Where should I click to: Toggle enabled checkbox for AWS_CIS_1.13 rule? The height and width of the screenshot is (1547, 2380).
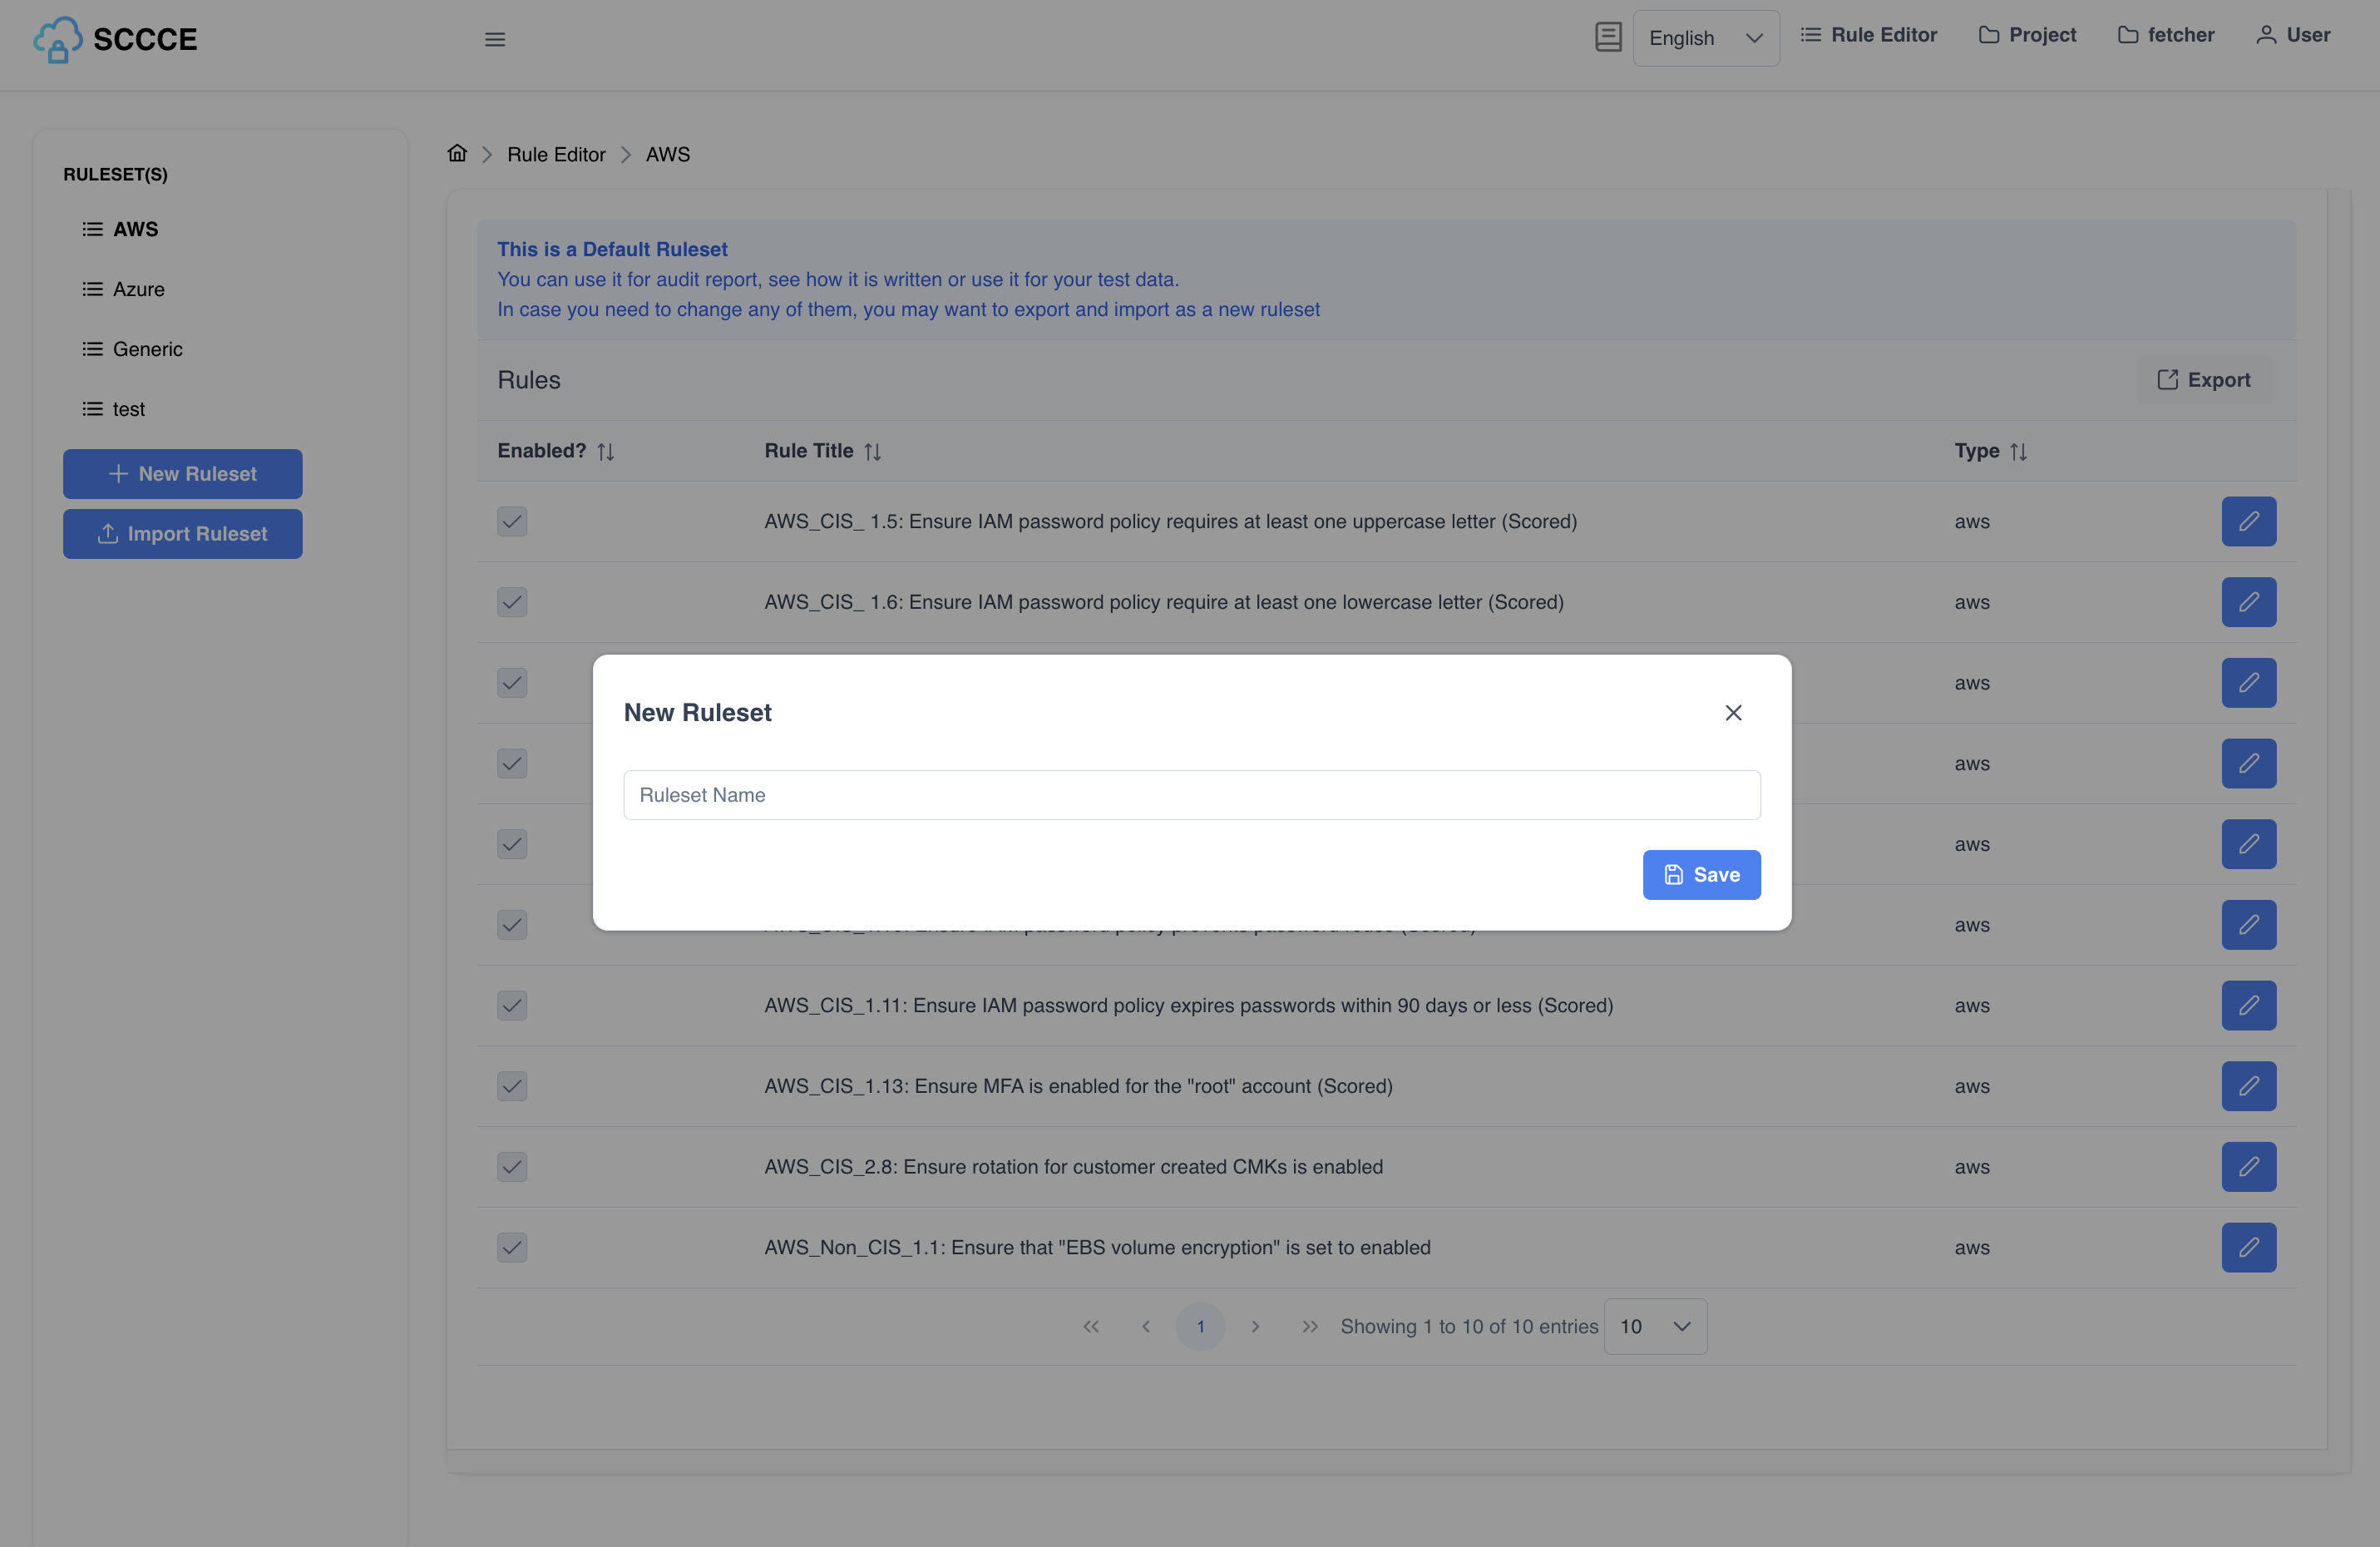click(512, 1086)
